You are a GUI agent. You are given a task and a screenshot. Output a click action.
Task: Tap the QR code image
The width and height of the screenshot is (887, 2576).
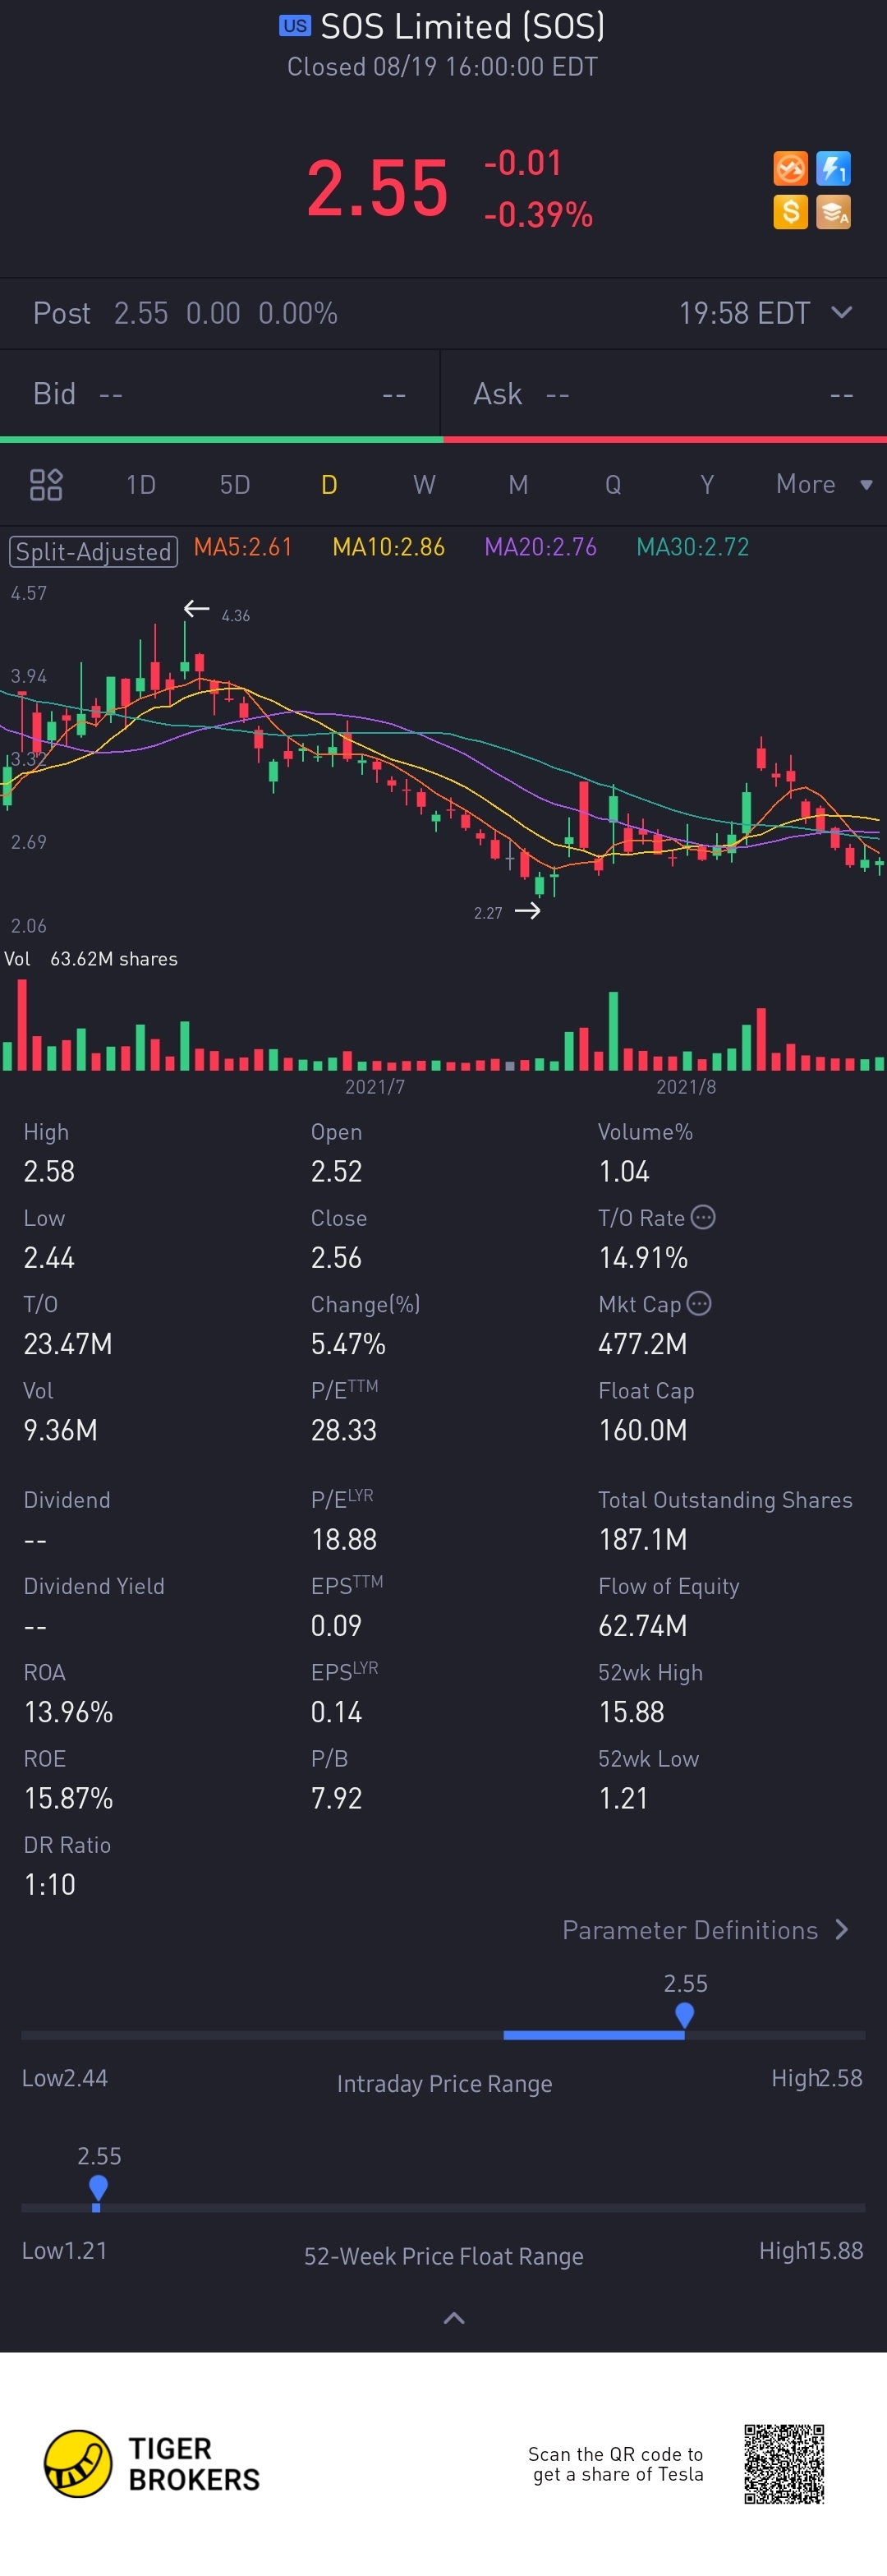pos(784,2463)
